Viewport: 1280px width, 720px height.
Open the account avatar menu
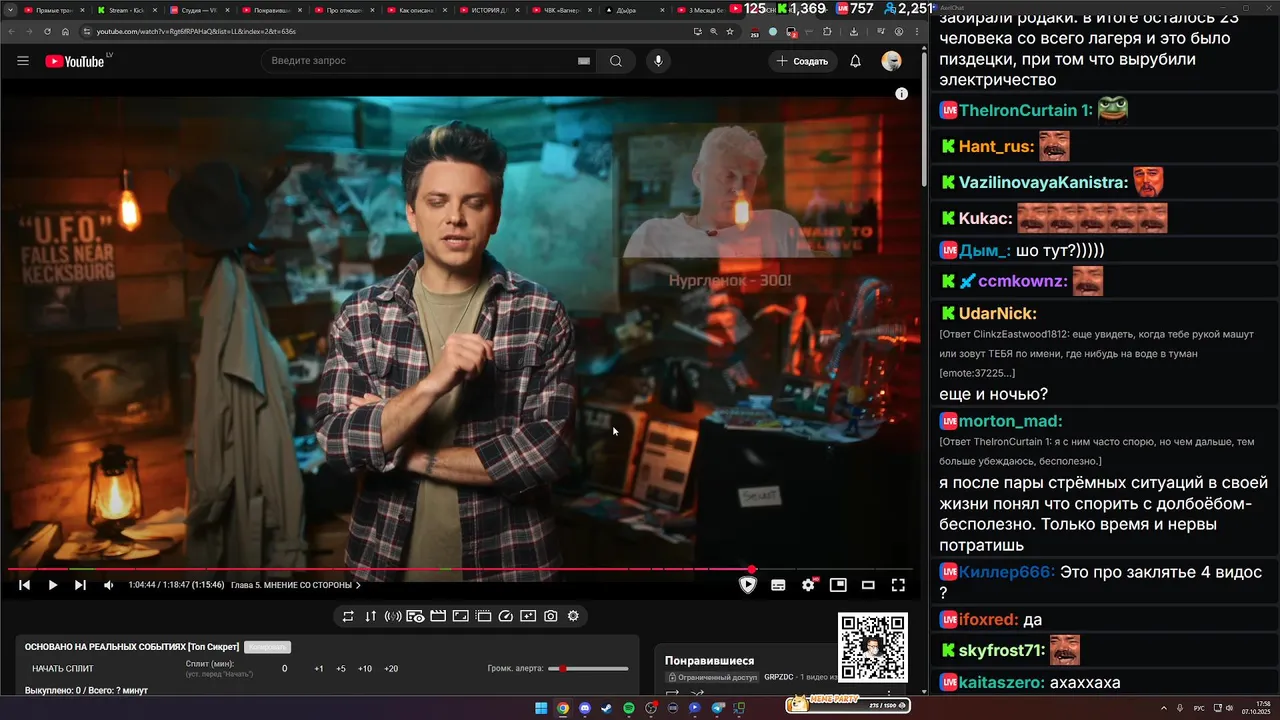(891, 61)
